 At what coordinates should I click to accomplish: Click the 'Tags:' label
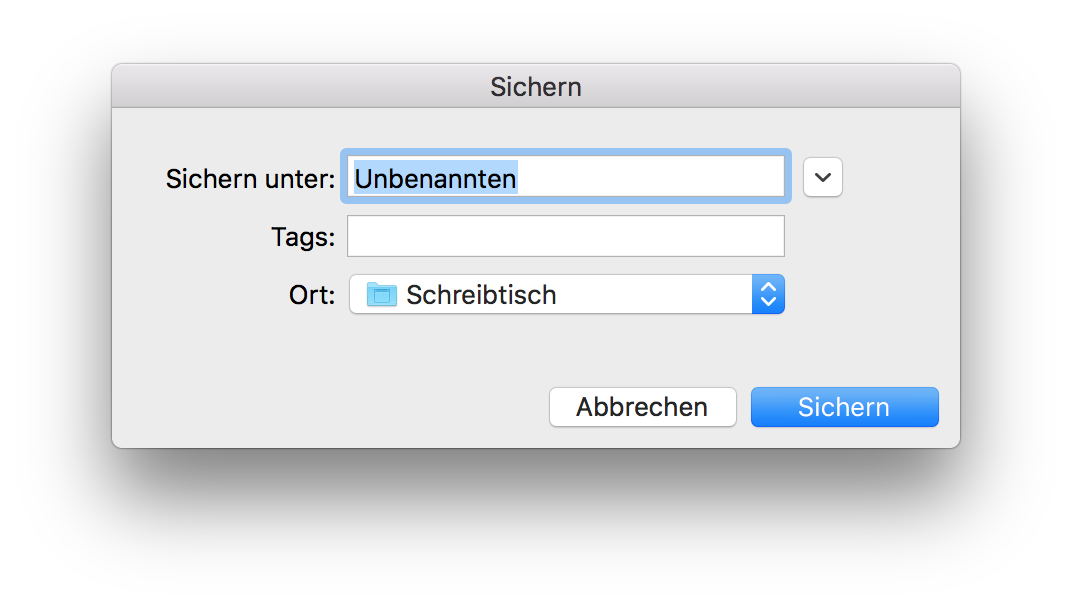coord(303,237)
